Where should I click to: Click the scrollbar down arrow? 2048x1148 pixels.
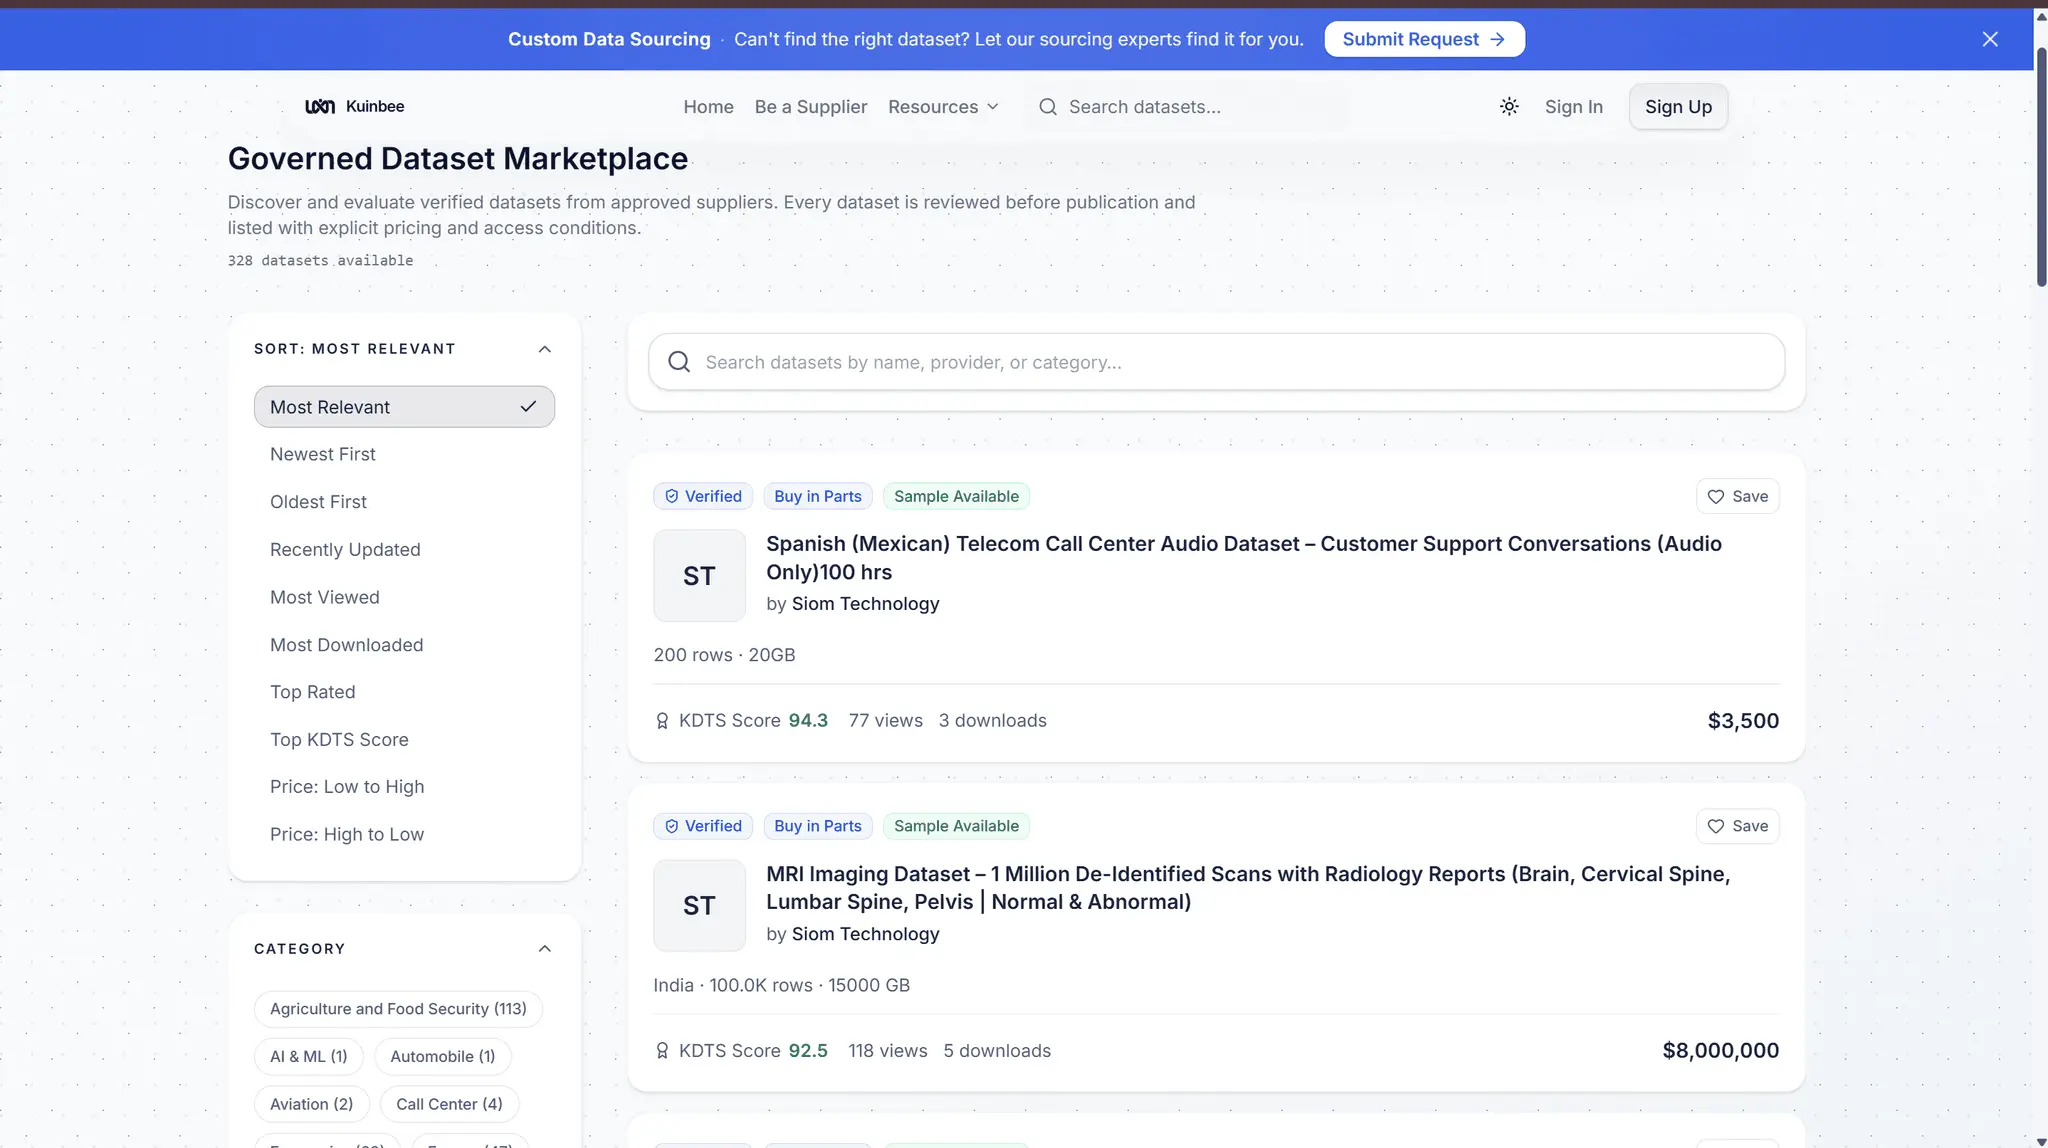point(2041,1141)
